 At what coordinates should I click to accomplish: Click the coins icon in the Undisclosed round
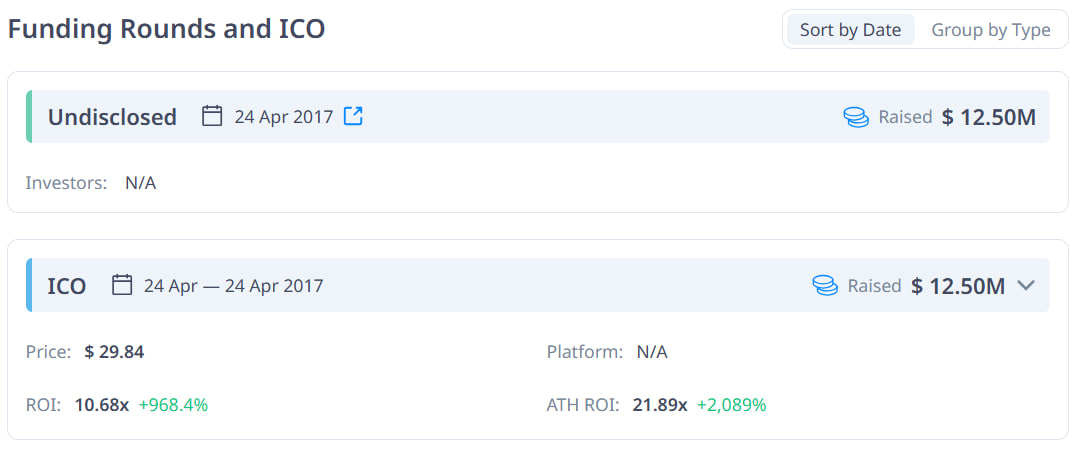point(856,117)
